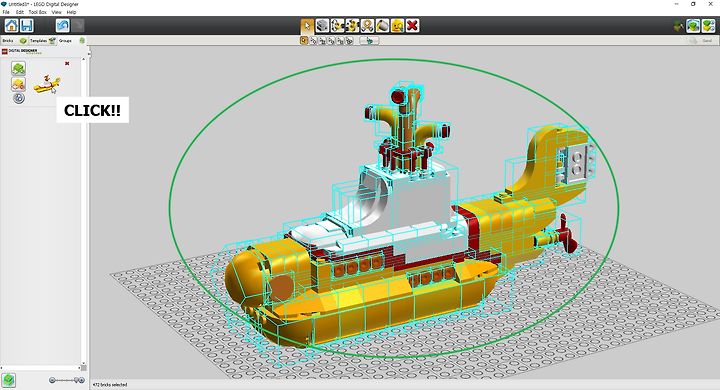This screenshot has height=390, width=720.
Task: Click the red X Delete tool
Action: pos(412,26)
